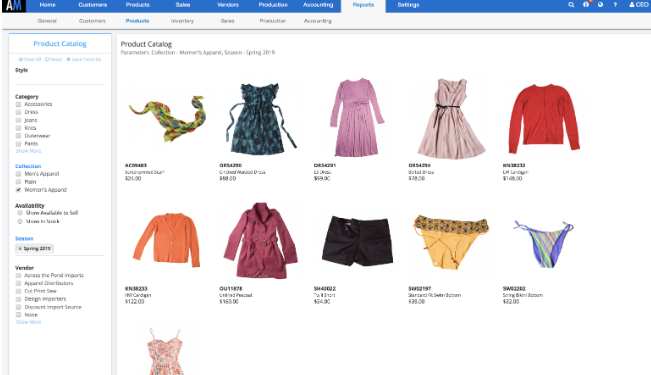
Task: Check the Men's Apparel collection box
Action: coord(18,174)
